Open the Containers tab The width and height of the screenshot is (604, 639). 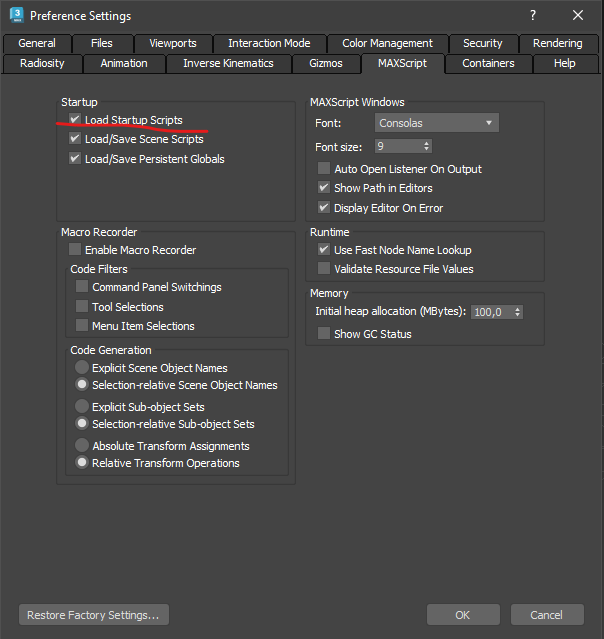coord(488,64)
